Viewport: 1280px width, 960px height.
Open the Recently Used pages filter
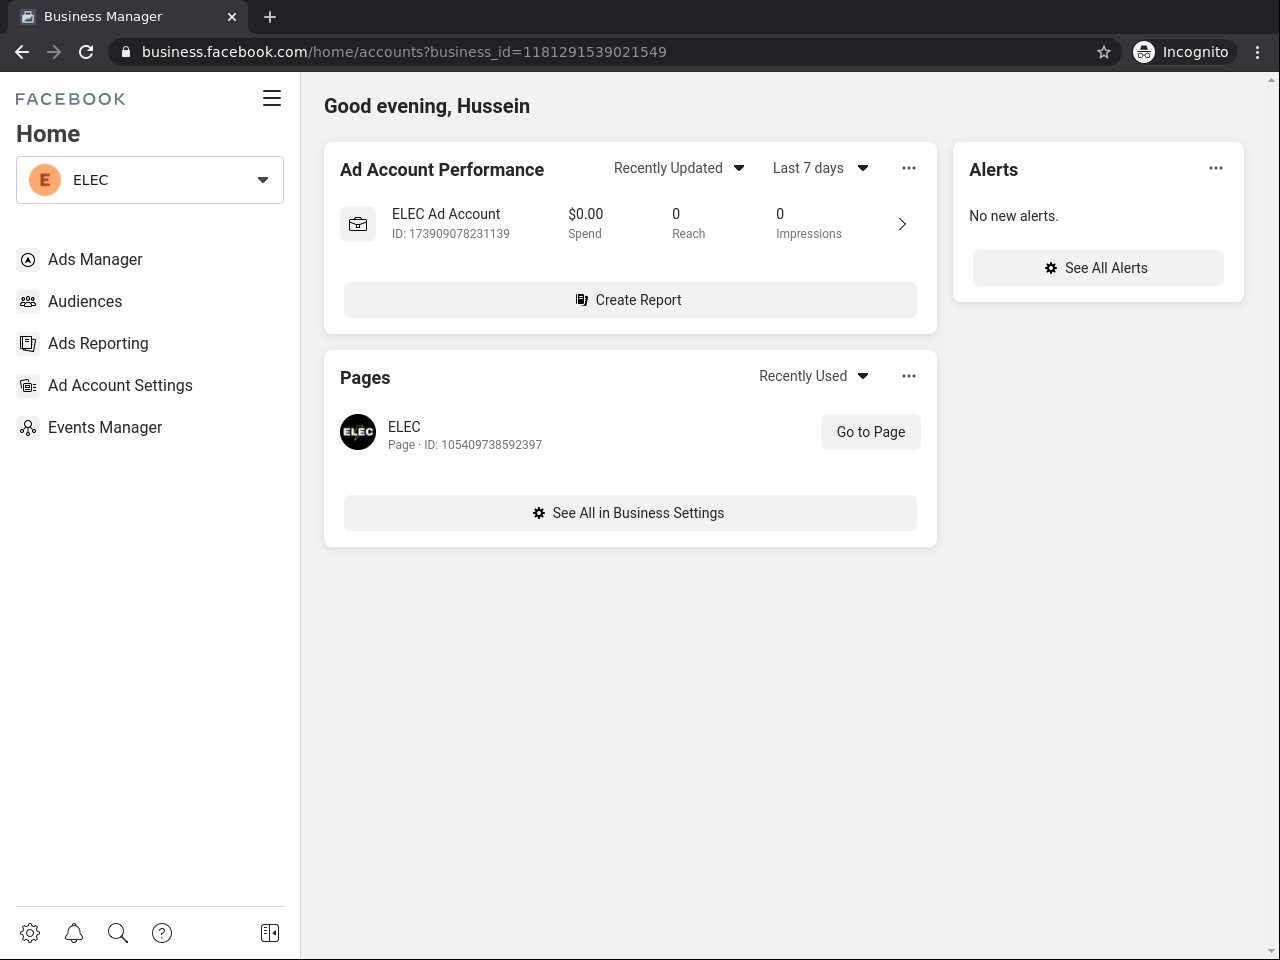pyautogui.click(x=813, y=376)
